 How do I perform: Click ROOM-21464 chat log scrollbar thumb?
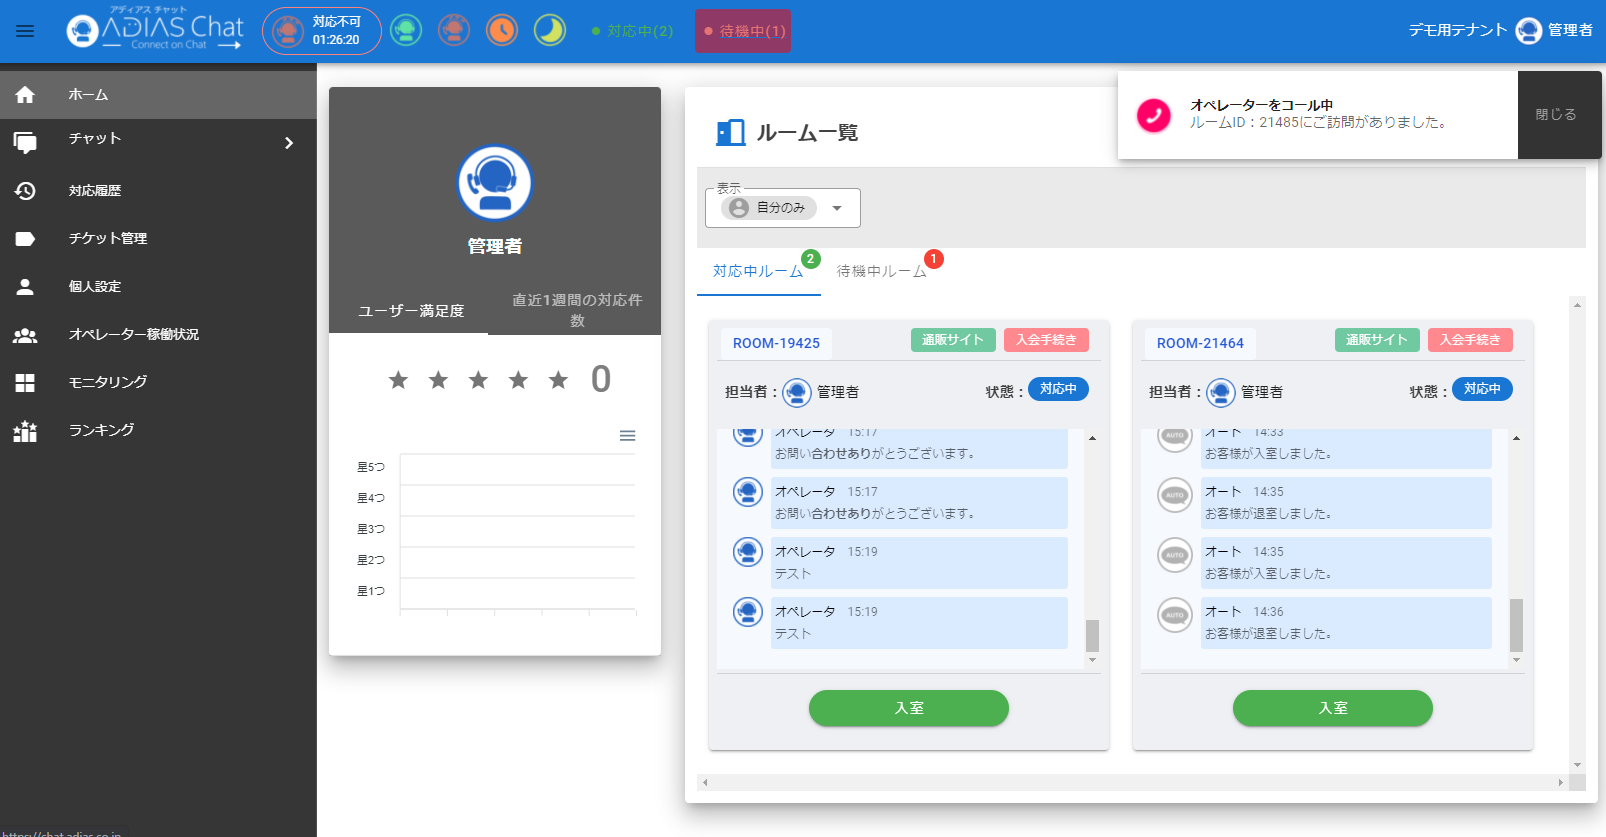(1516, 625)
